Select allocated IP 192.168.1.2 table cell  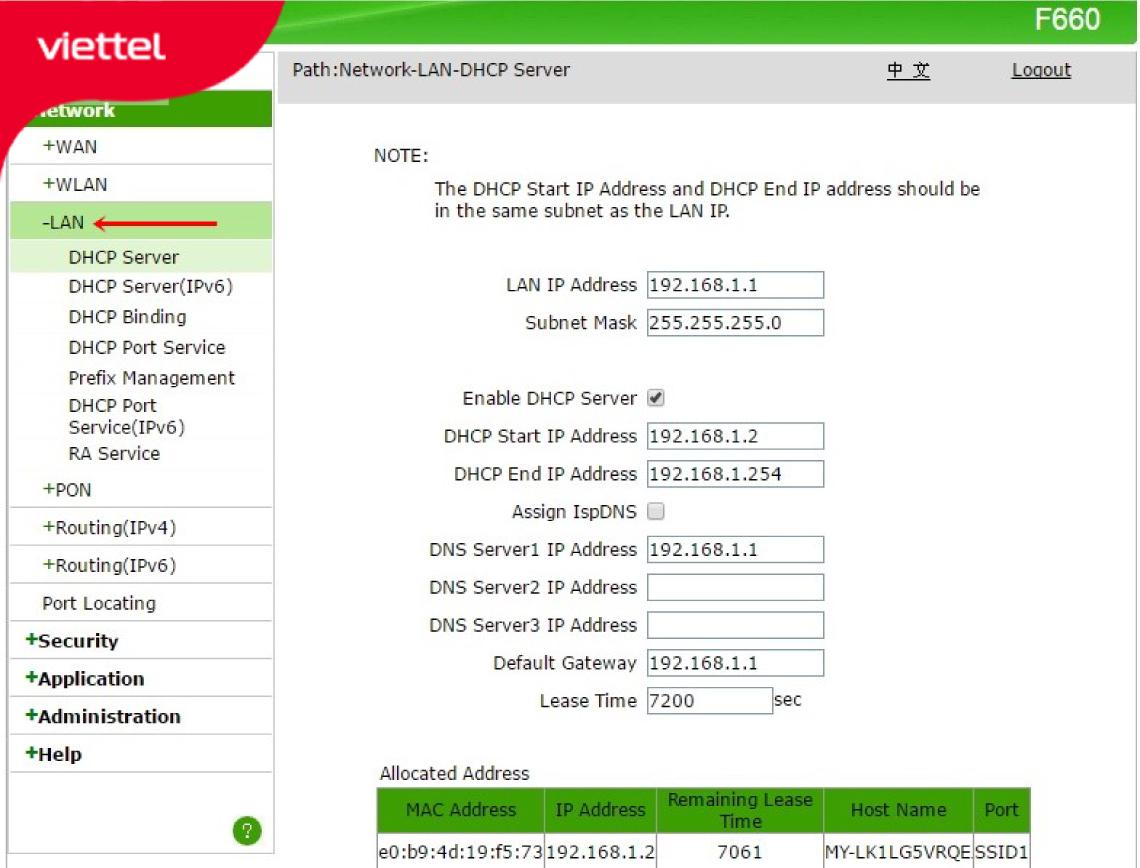(601, 851)
